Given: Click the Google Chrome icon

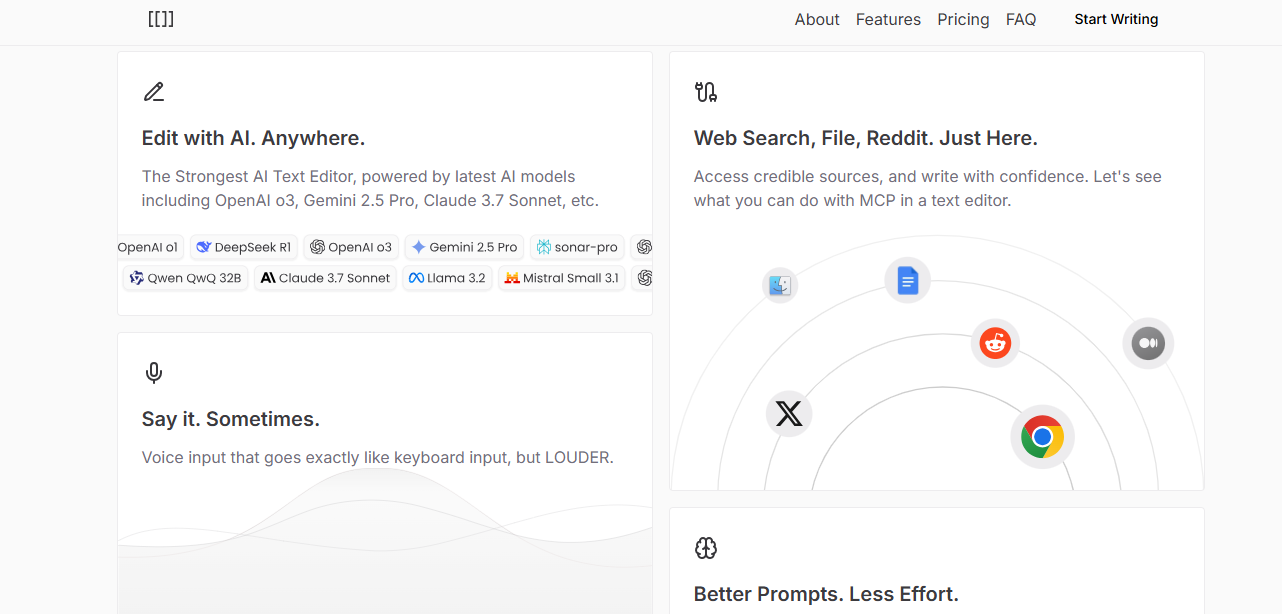Looking at the screenshot, I should [1042, 437].
